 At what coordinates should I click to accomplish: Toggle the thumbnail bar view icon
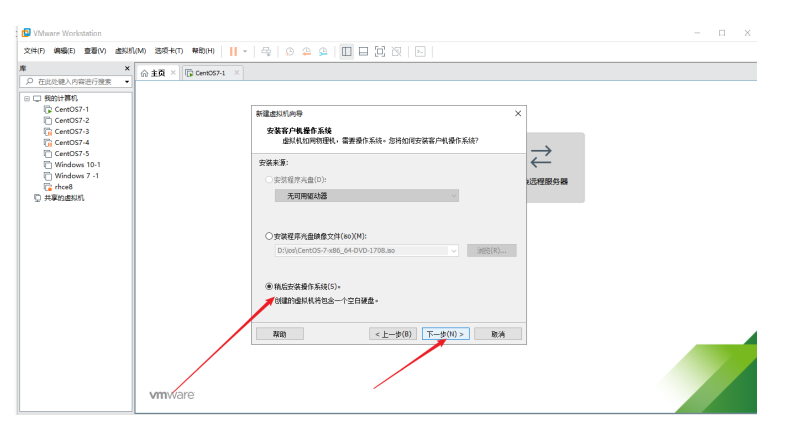[x=363, y=52]
